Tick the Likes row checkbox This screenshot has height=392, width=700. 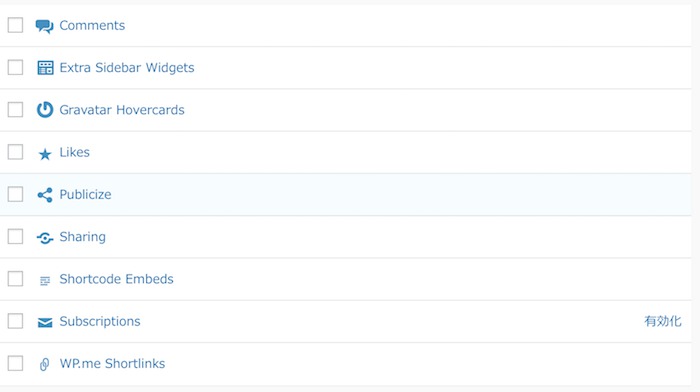(15, 152)
